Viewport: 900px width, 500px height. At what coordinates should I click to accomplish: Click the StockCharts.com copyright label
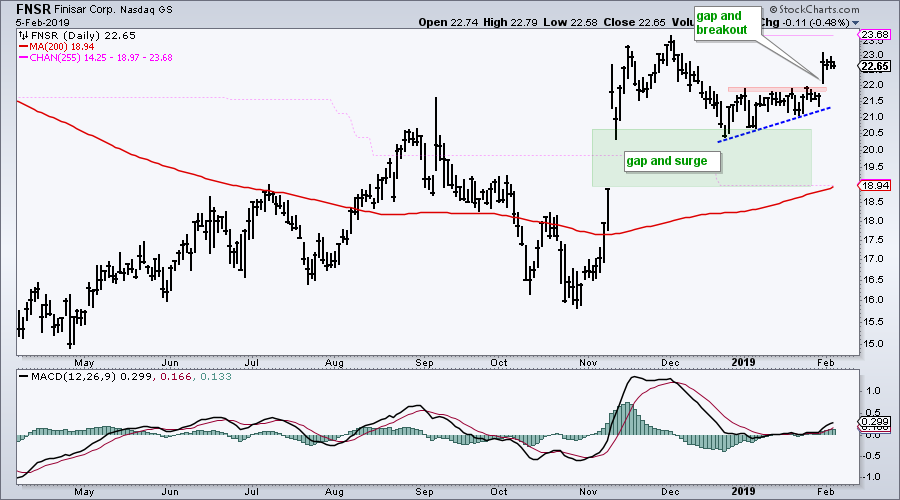pos(814,9)
